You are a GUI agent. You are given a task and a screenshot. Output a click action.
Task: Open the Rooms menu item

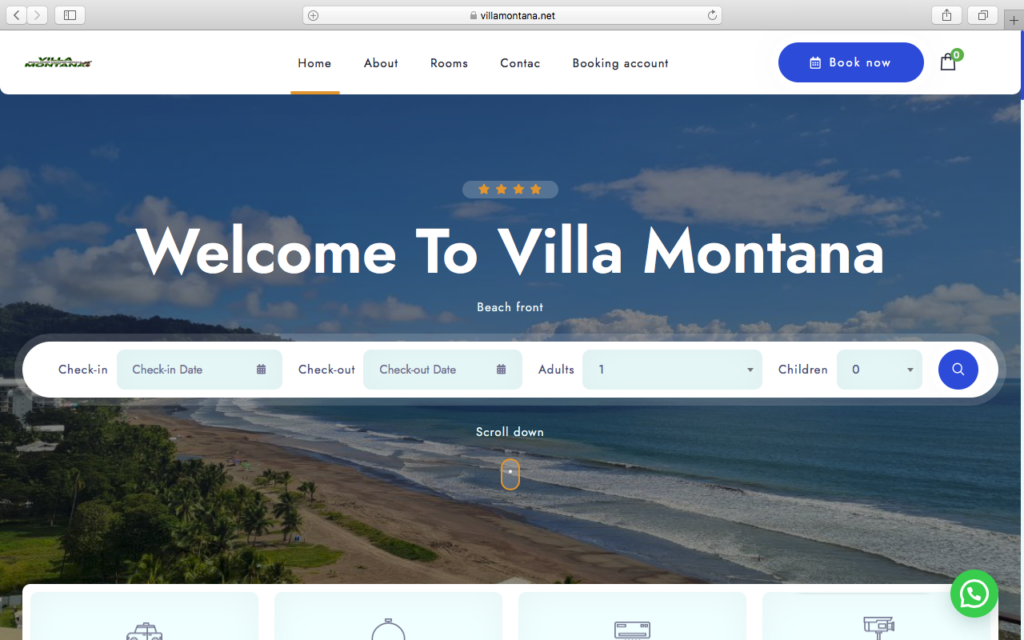pos(449,63)
